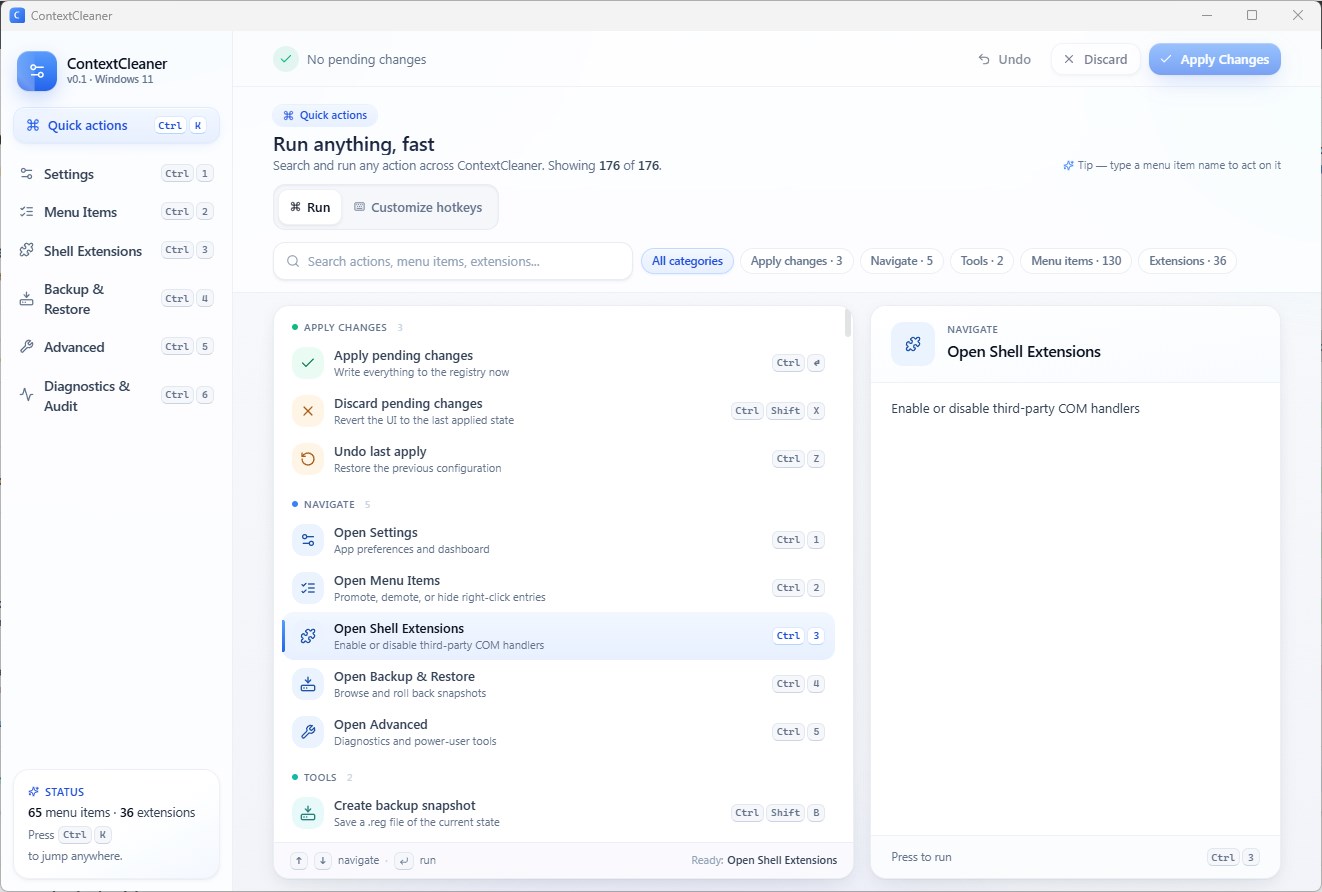Filter by Tools · 2 chip
The image size is (1322, 892).
[x=982, y=261]
